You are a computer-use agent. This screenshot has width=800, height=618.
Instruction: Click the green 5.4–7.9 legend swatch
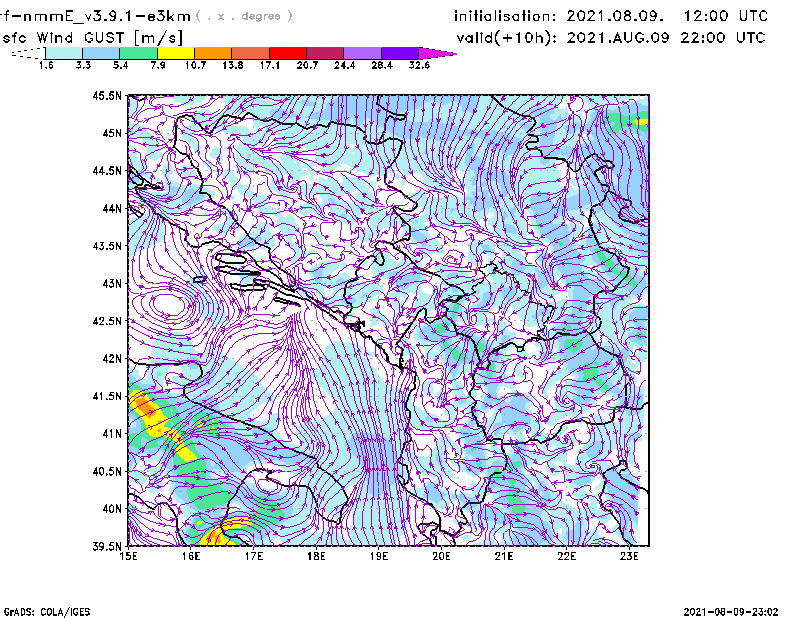click(x=138, y=53)
